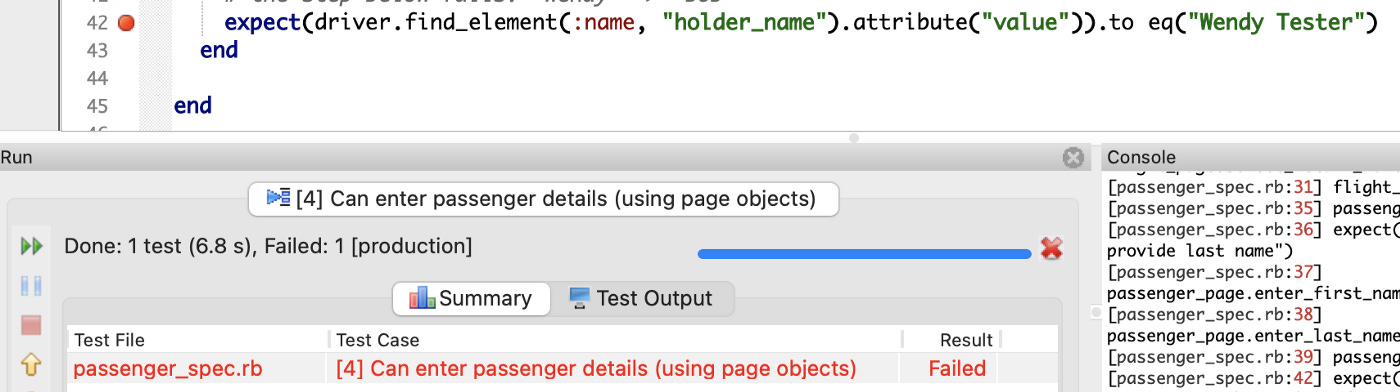Click line number 43 in the gutter
Image resolution: width=1400 pixels, height=392 pixels.
pyautogui.click(x=97, y=50)
